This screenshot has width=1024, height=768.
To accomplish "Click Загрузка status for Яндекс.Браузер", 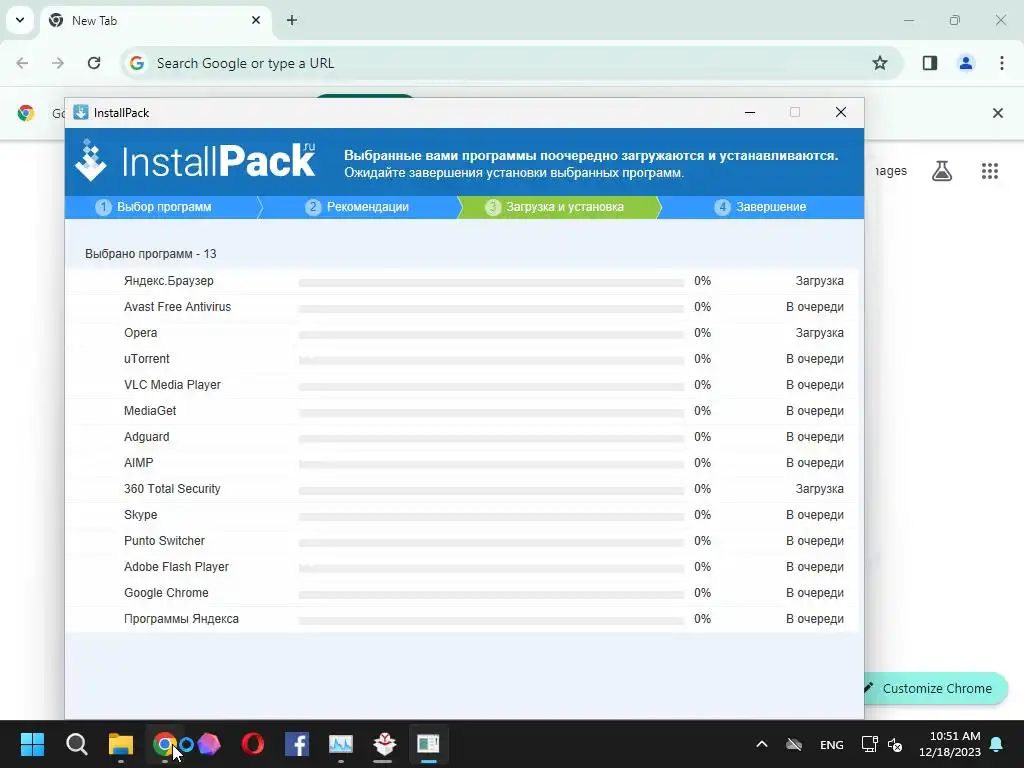I will tap(820, 281).
